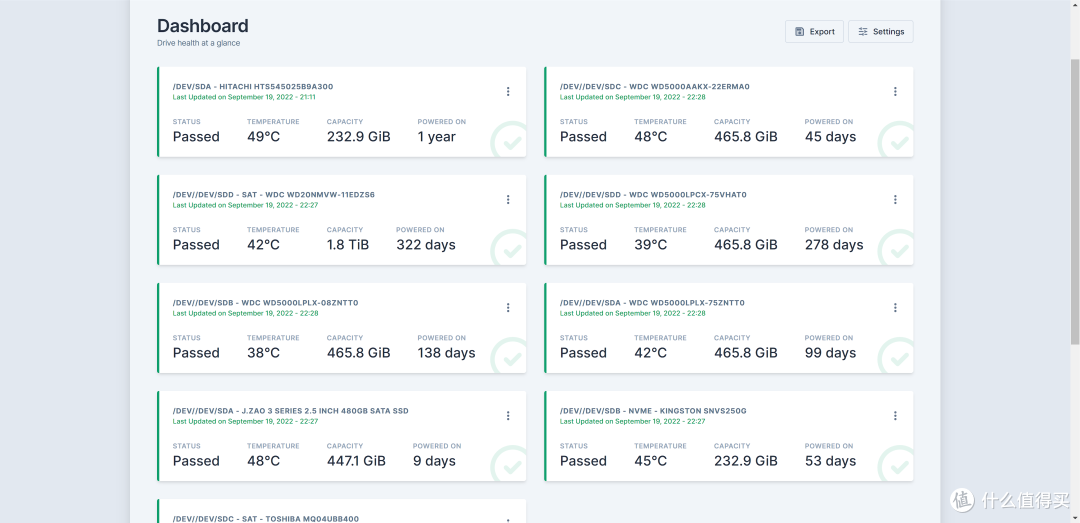The image size is (1080, 523).
Task: Click the Dashboard heading
Action: [202, 25]
